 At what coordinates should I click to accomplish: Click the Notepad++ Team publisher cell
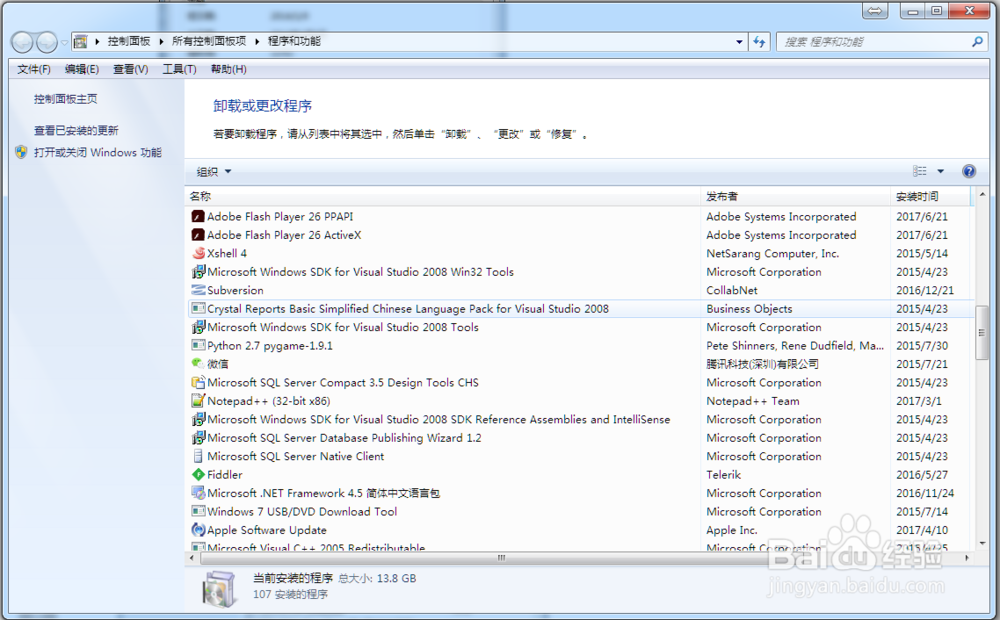(x=753, y=401)
